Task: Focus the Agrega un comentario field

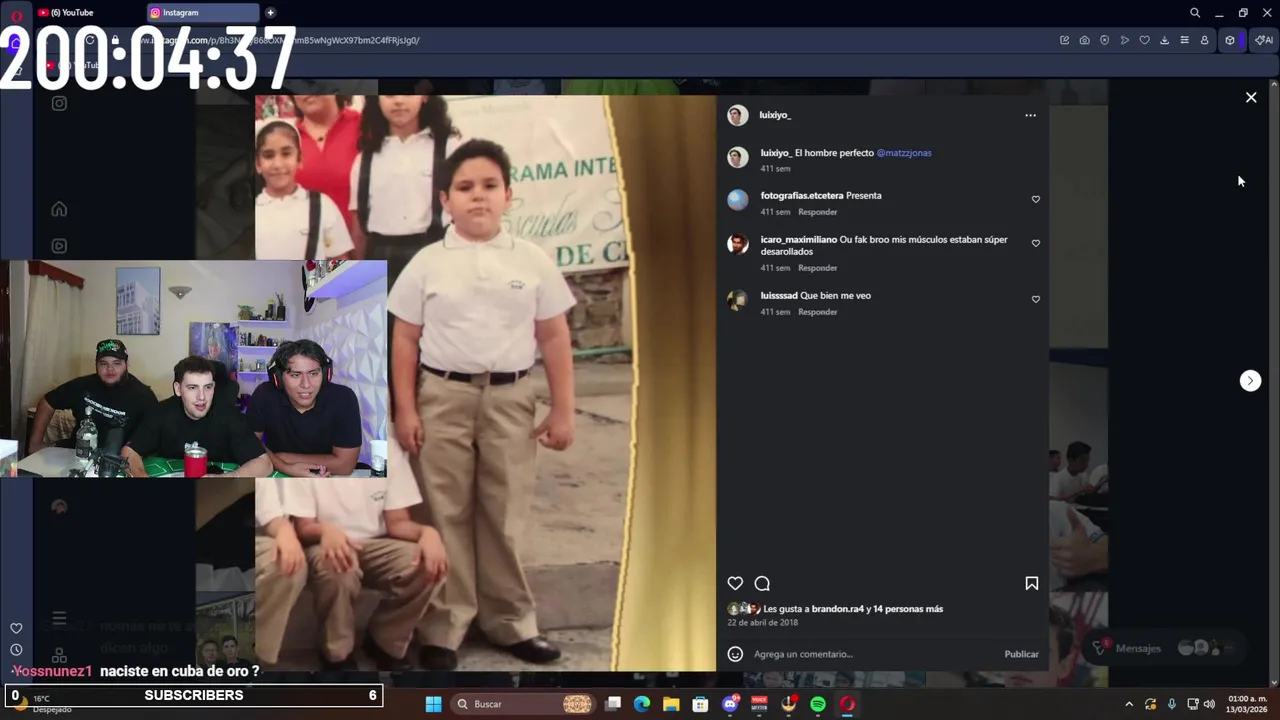Action: [x=875, y=654]
